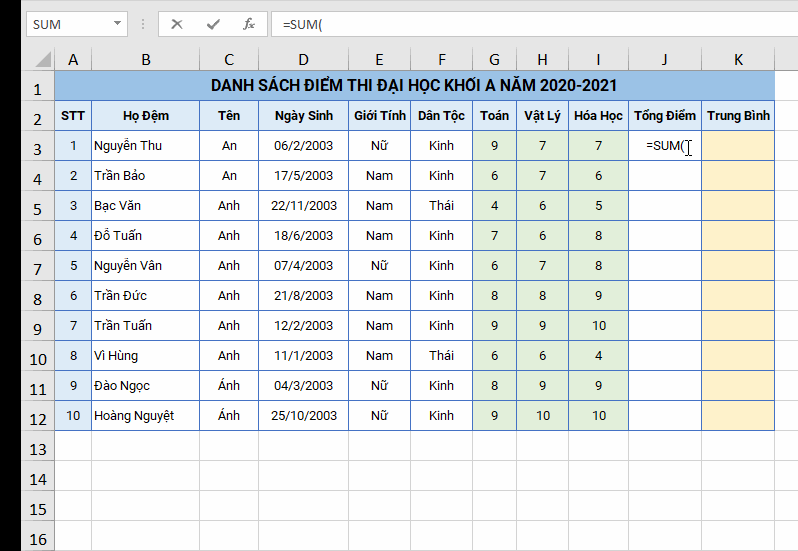Screen dimensions: 798x551
Task: Click Thái ethnicity for Bạc Văn
Action: click(x=441, y=206)
